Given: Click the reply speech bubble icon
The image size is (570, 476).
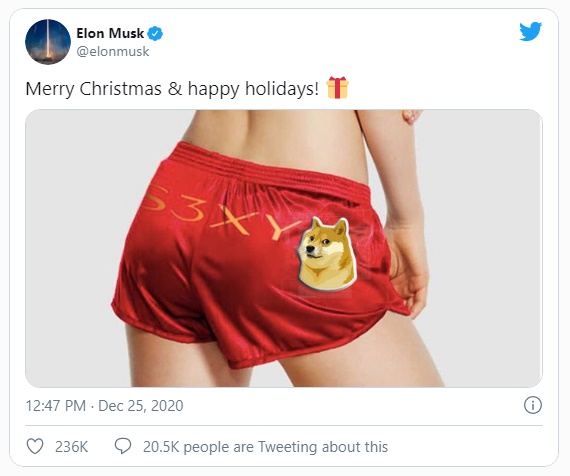Looking at the screenshot, I should 123,446.
